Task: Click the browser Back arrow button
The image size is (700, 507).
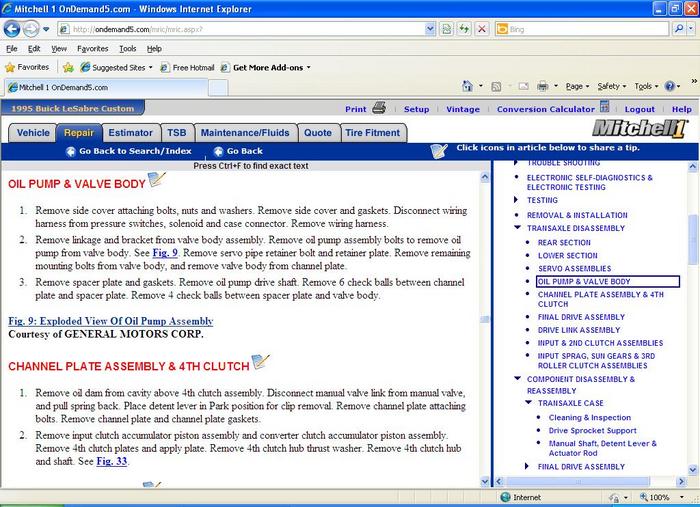Action: click(x=12, y=29)
